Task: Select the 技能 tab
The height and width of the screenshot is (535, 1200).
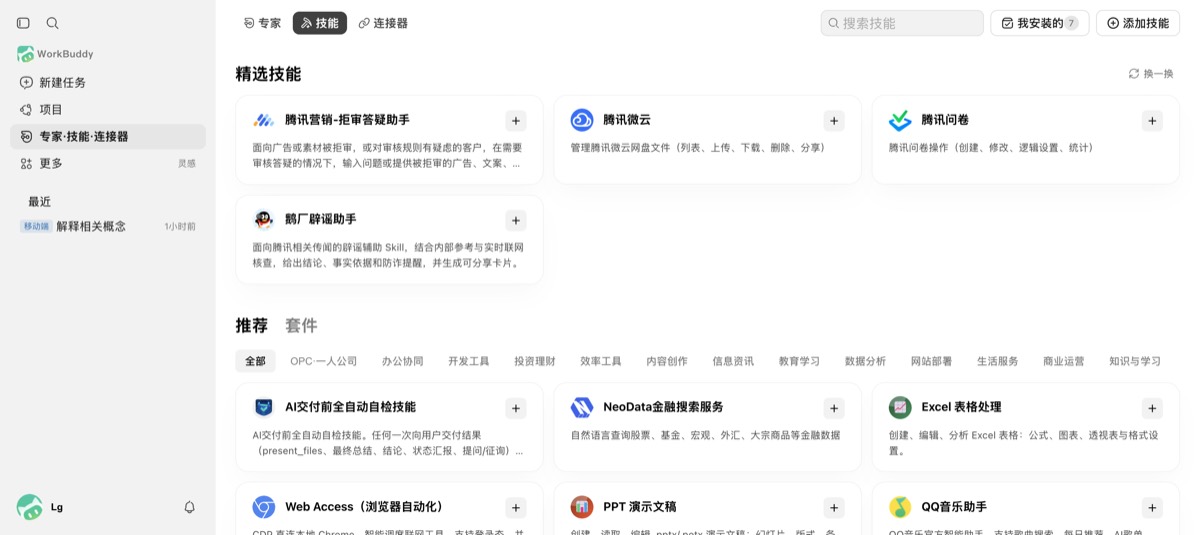Action: pyautogui.click(x=320, y=23)
